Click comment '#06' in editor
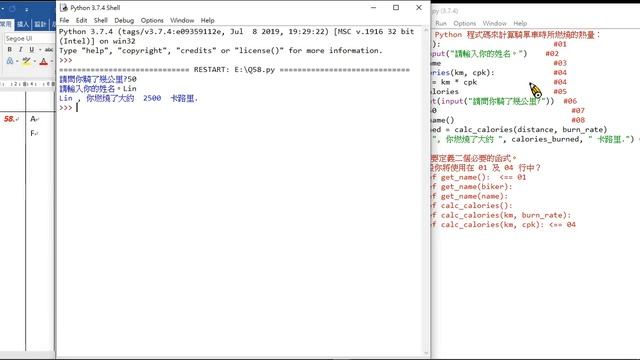This screenshot has height=360, width=640. point(570,101)
